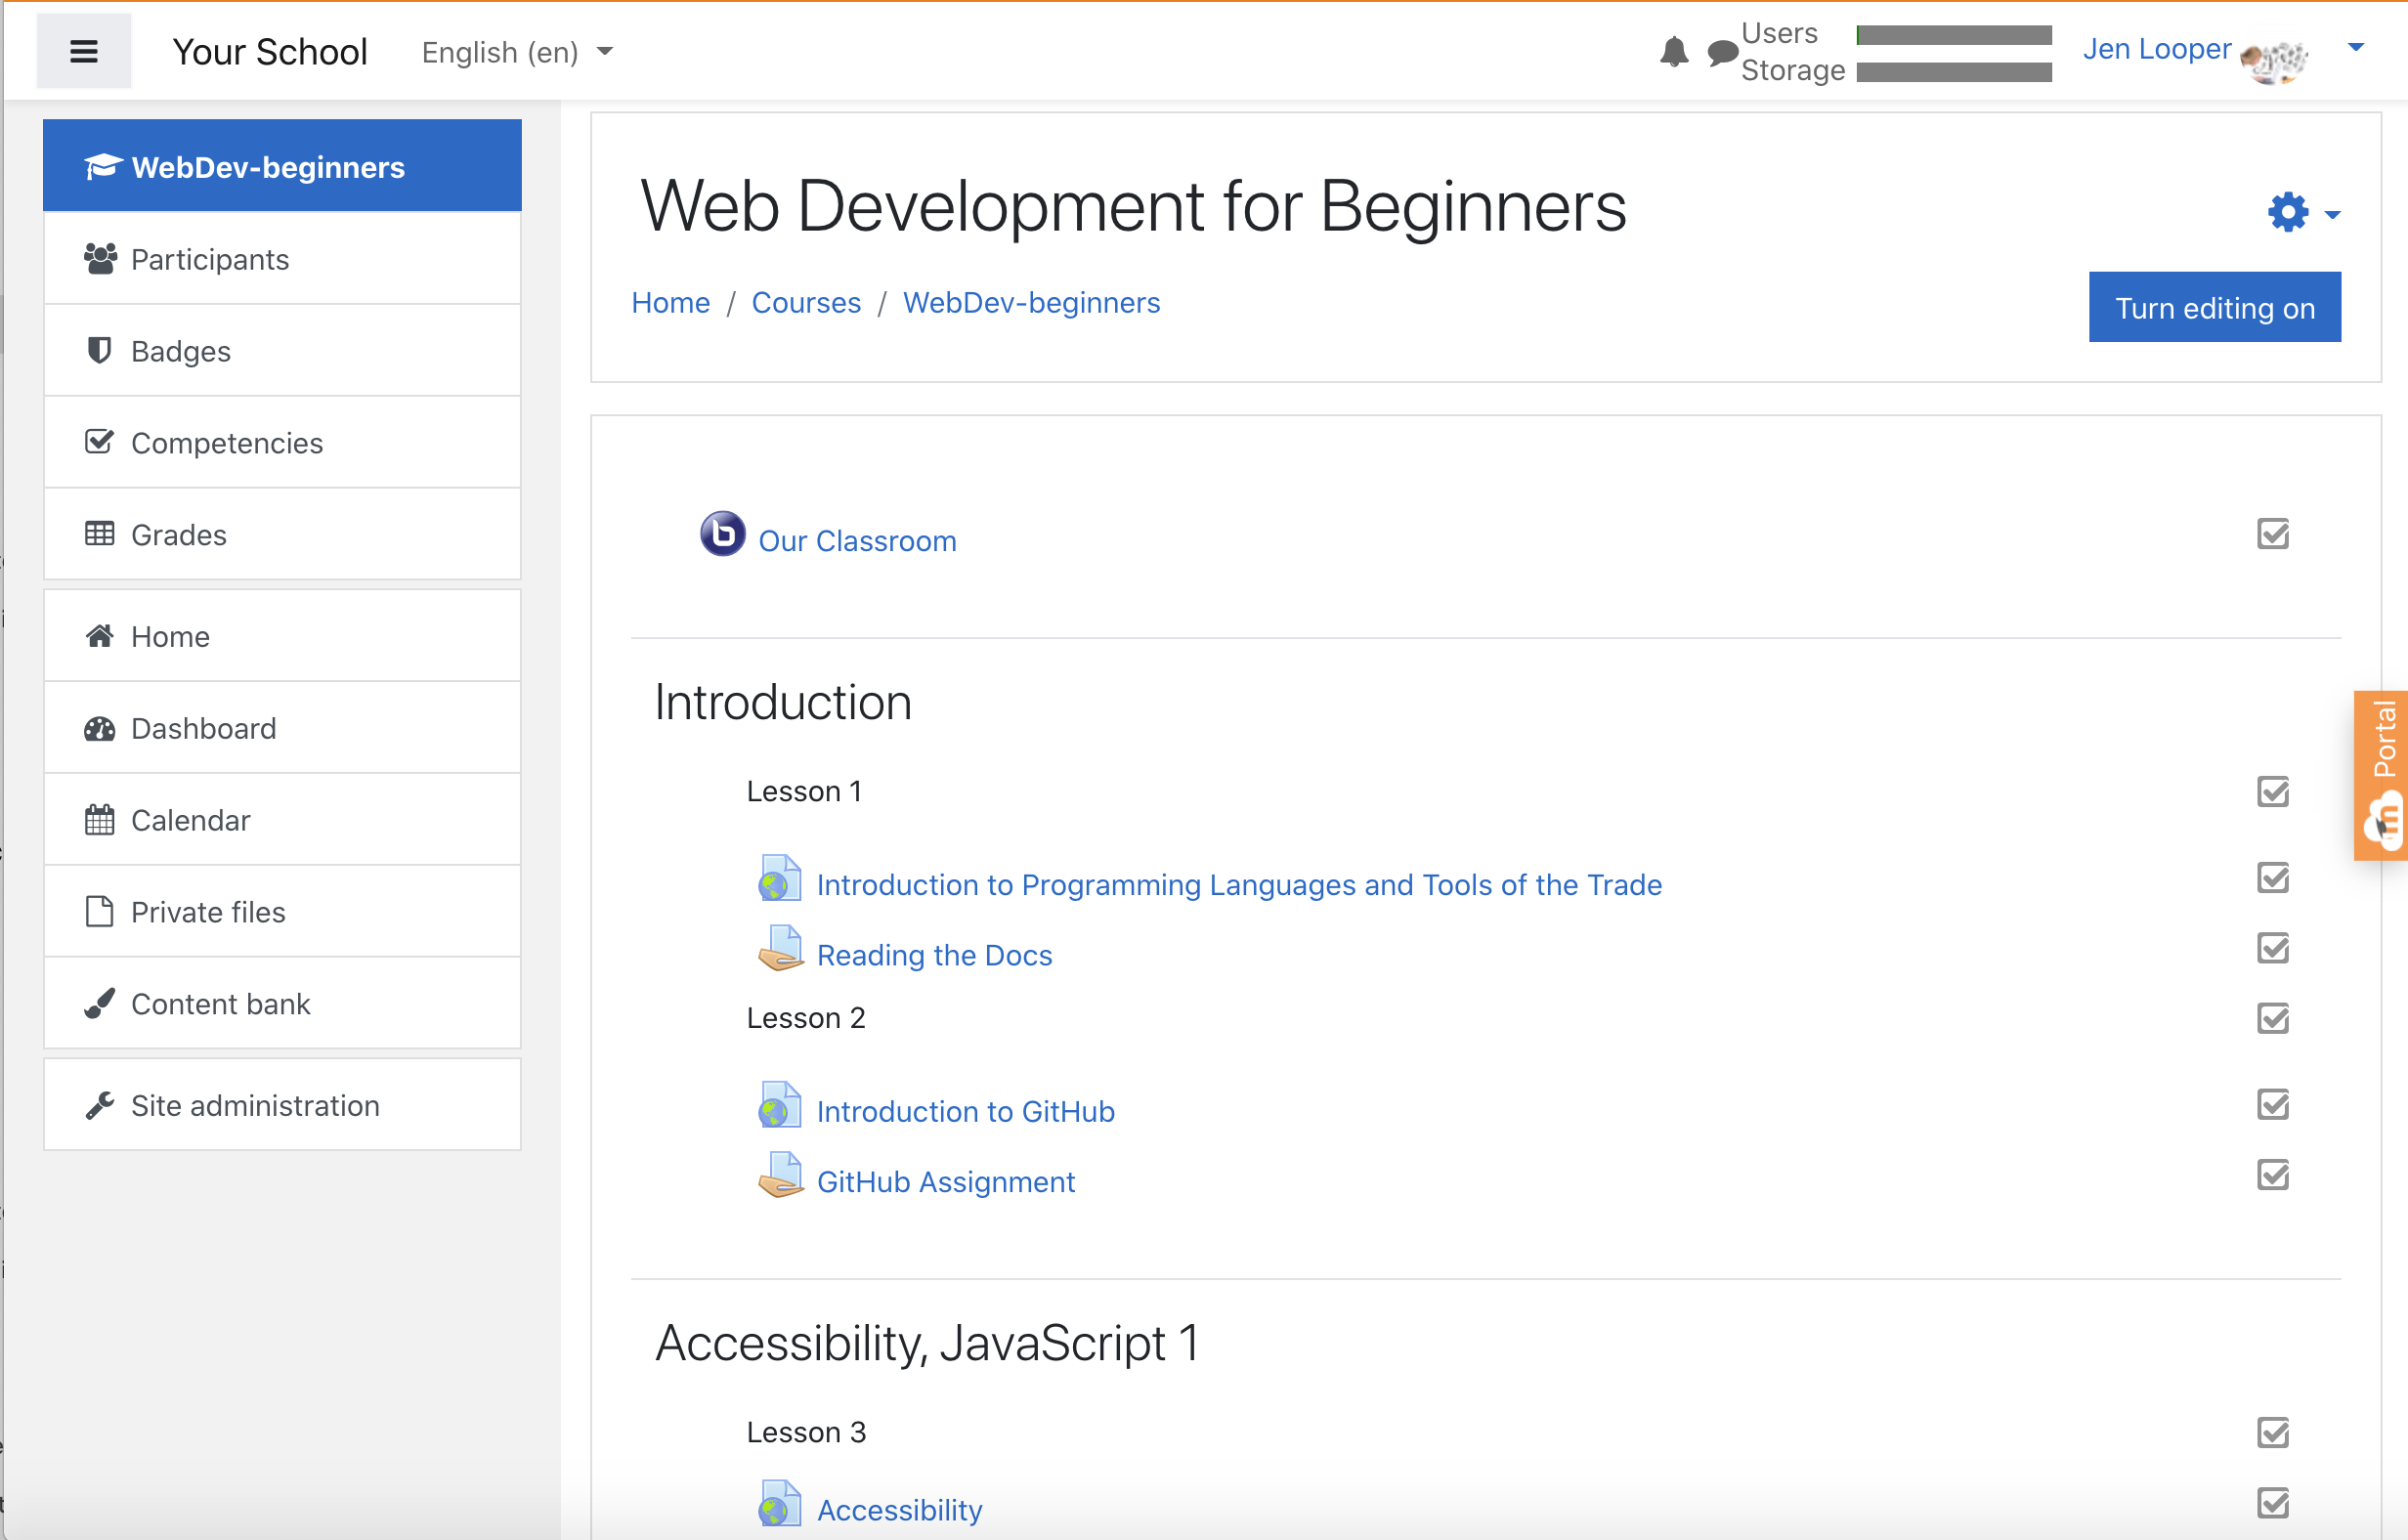Click the Introduction to GitHub page icon

point(780,1105)
